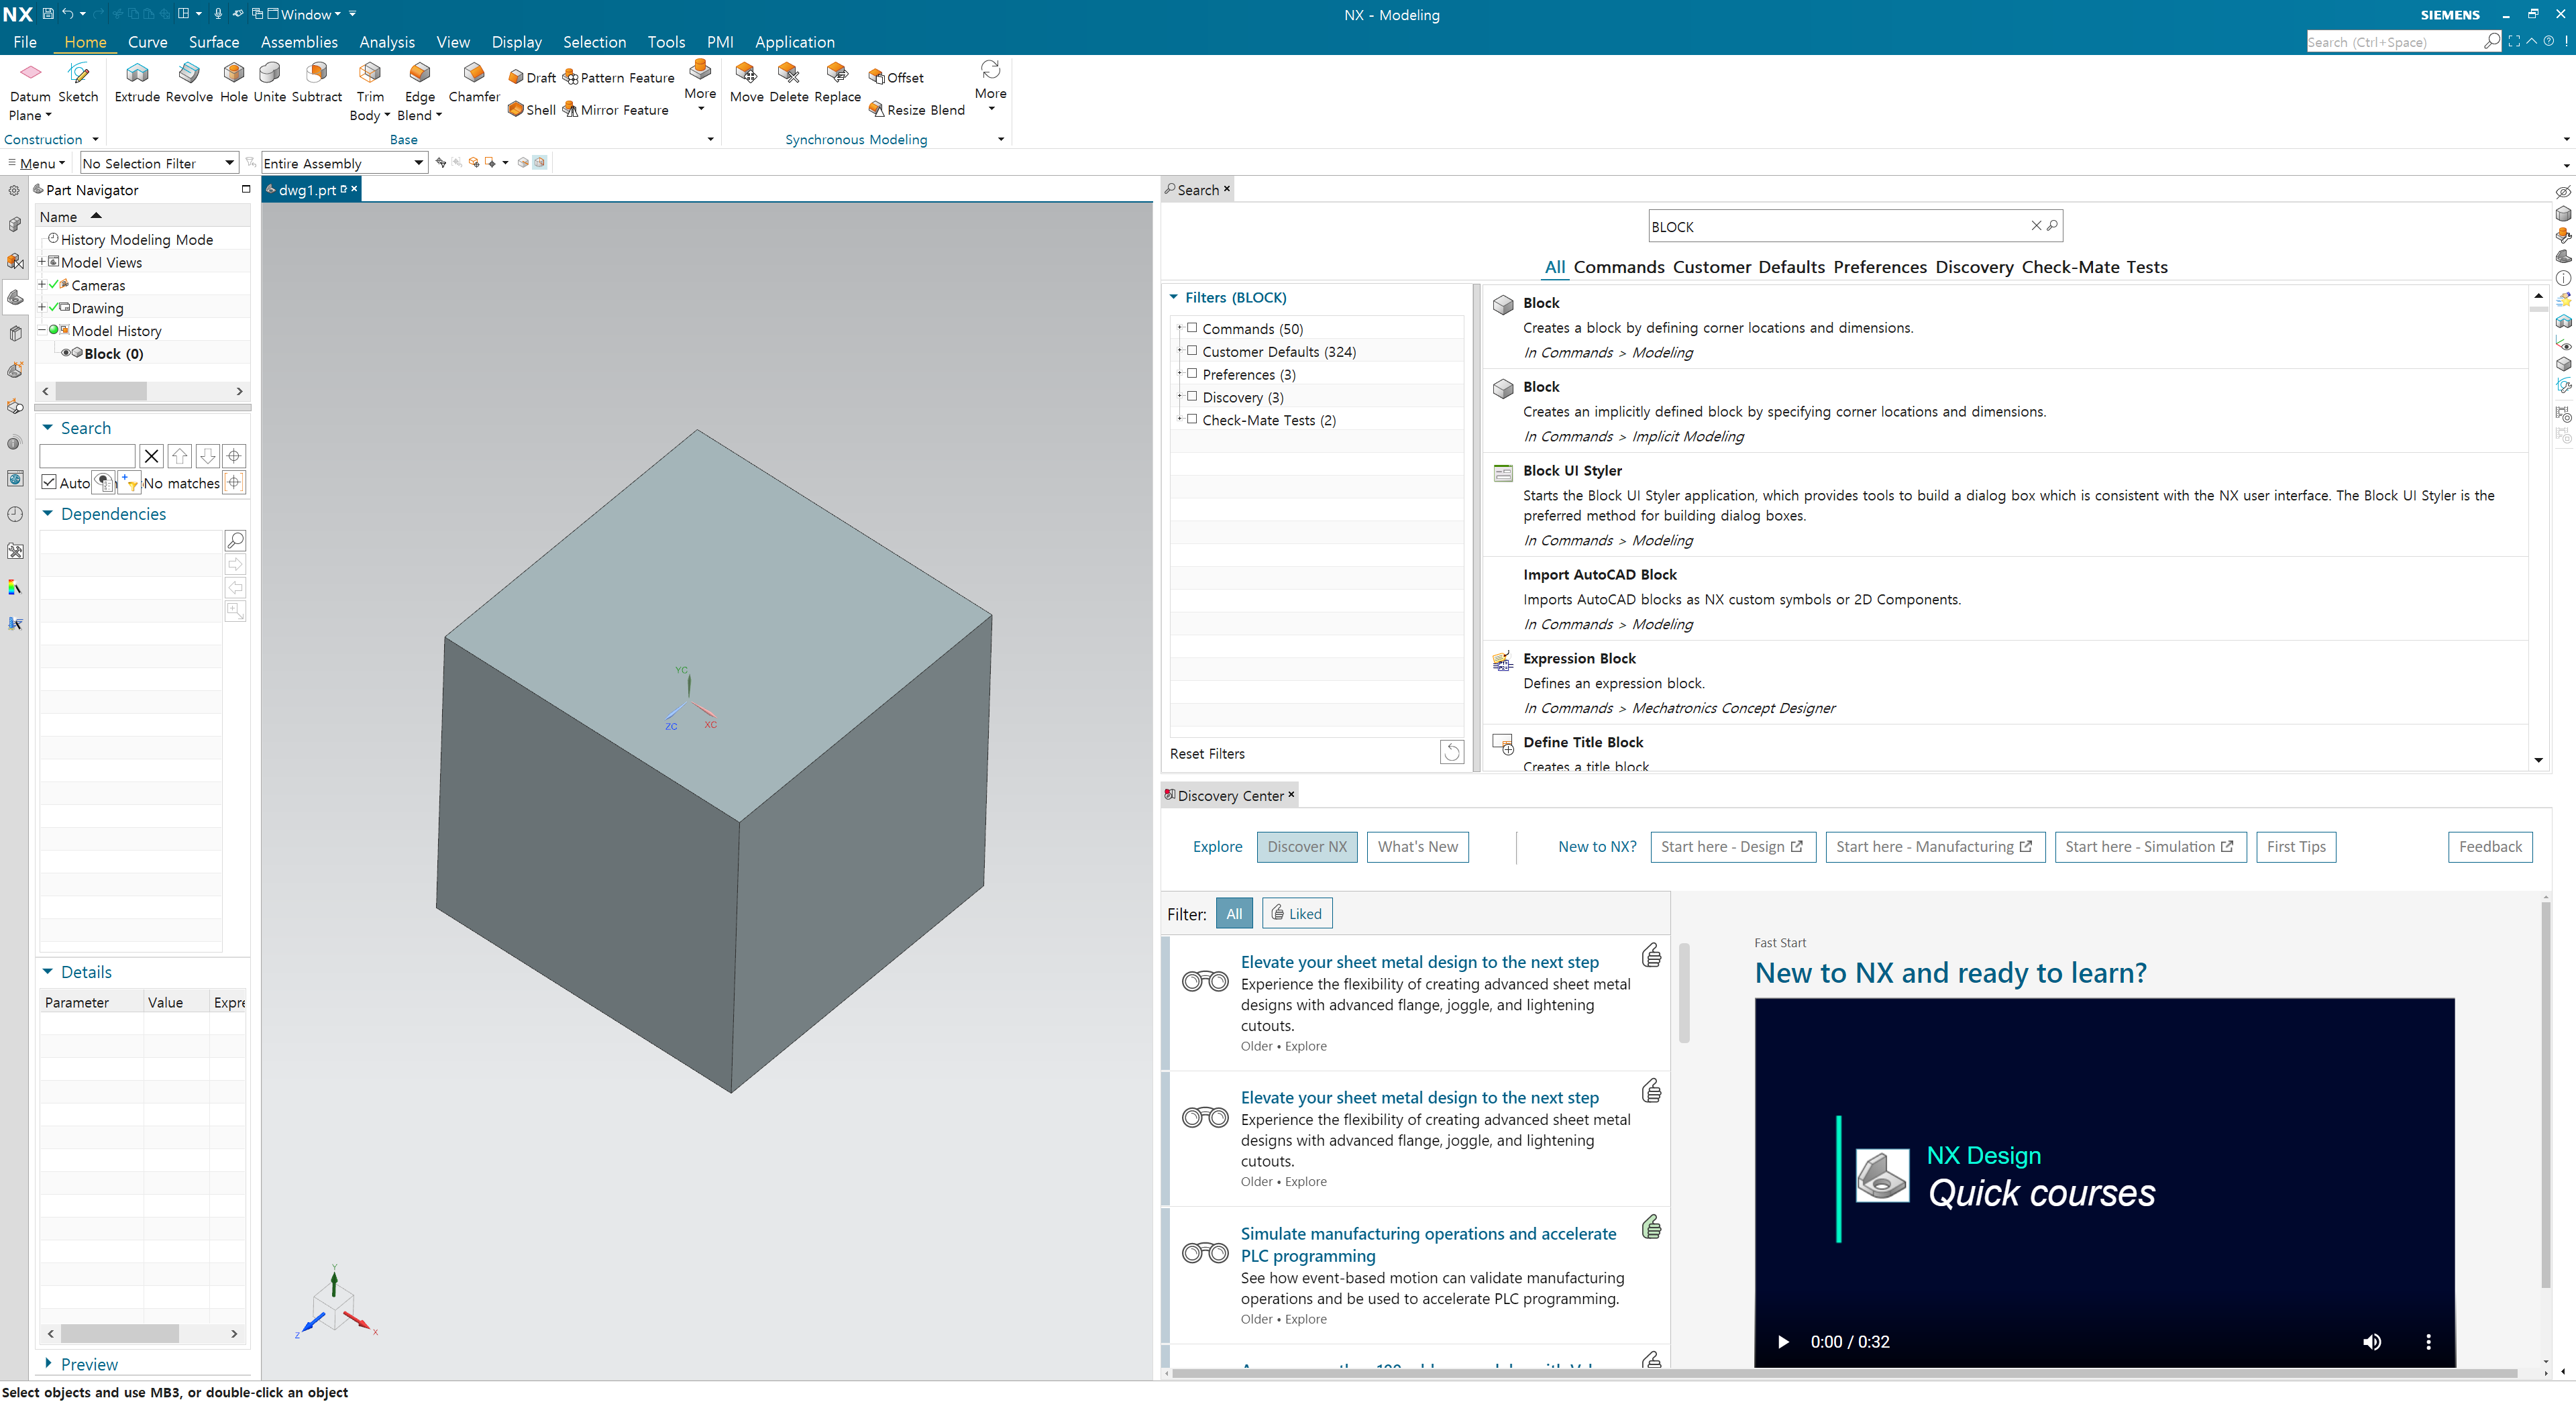The width and height of the screenshot is (2576, 1402).
Task: Check the Preferences (3) filter
Action: click(1192, 374)
